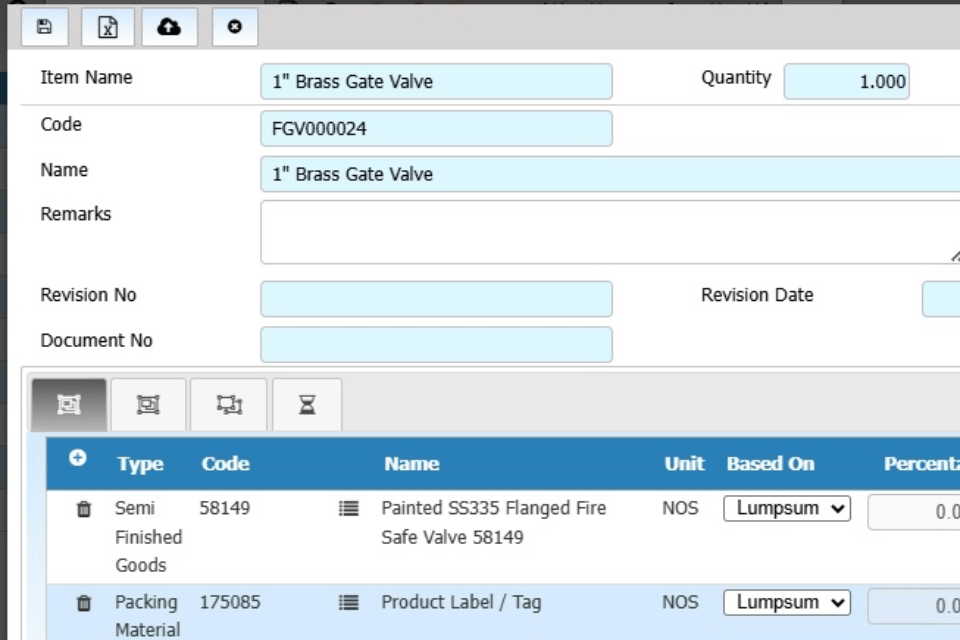Open item list icon for code 175085
The height and width of the screenshot is (640, 960).
349,603
